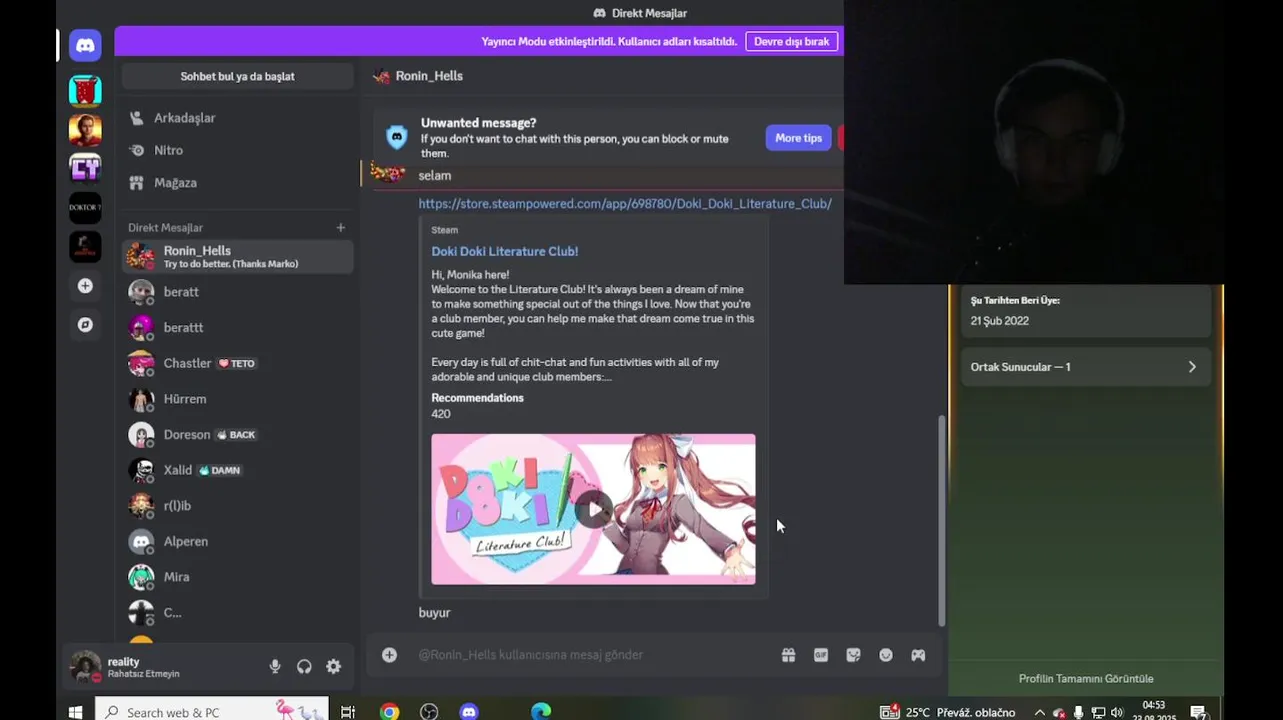Image resolution: width=1283 pixels, height=720 pixels.
Task: Open the Steam store Doki Doki link
Action: [x=625, y=203]
